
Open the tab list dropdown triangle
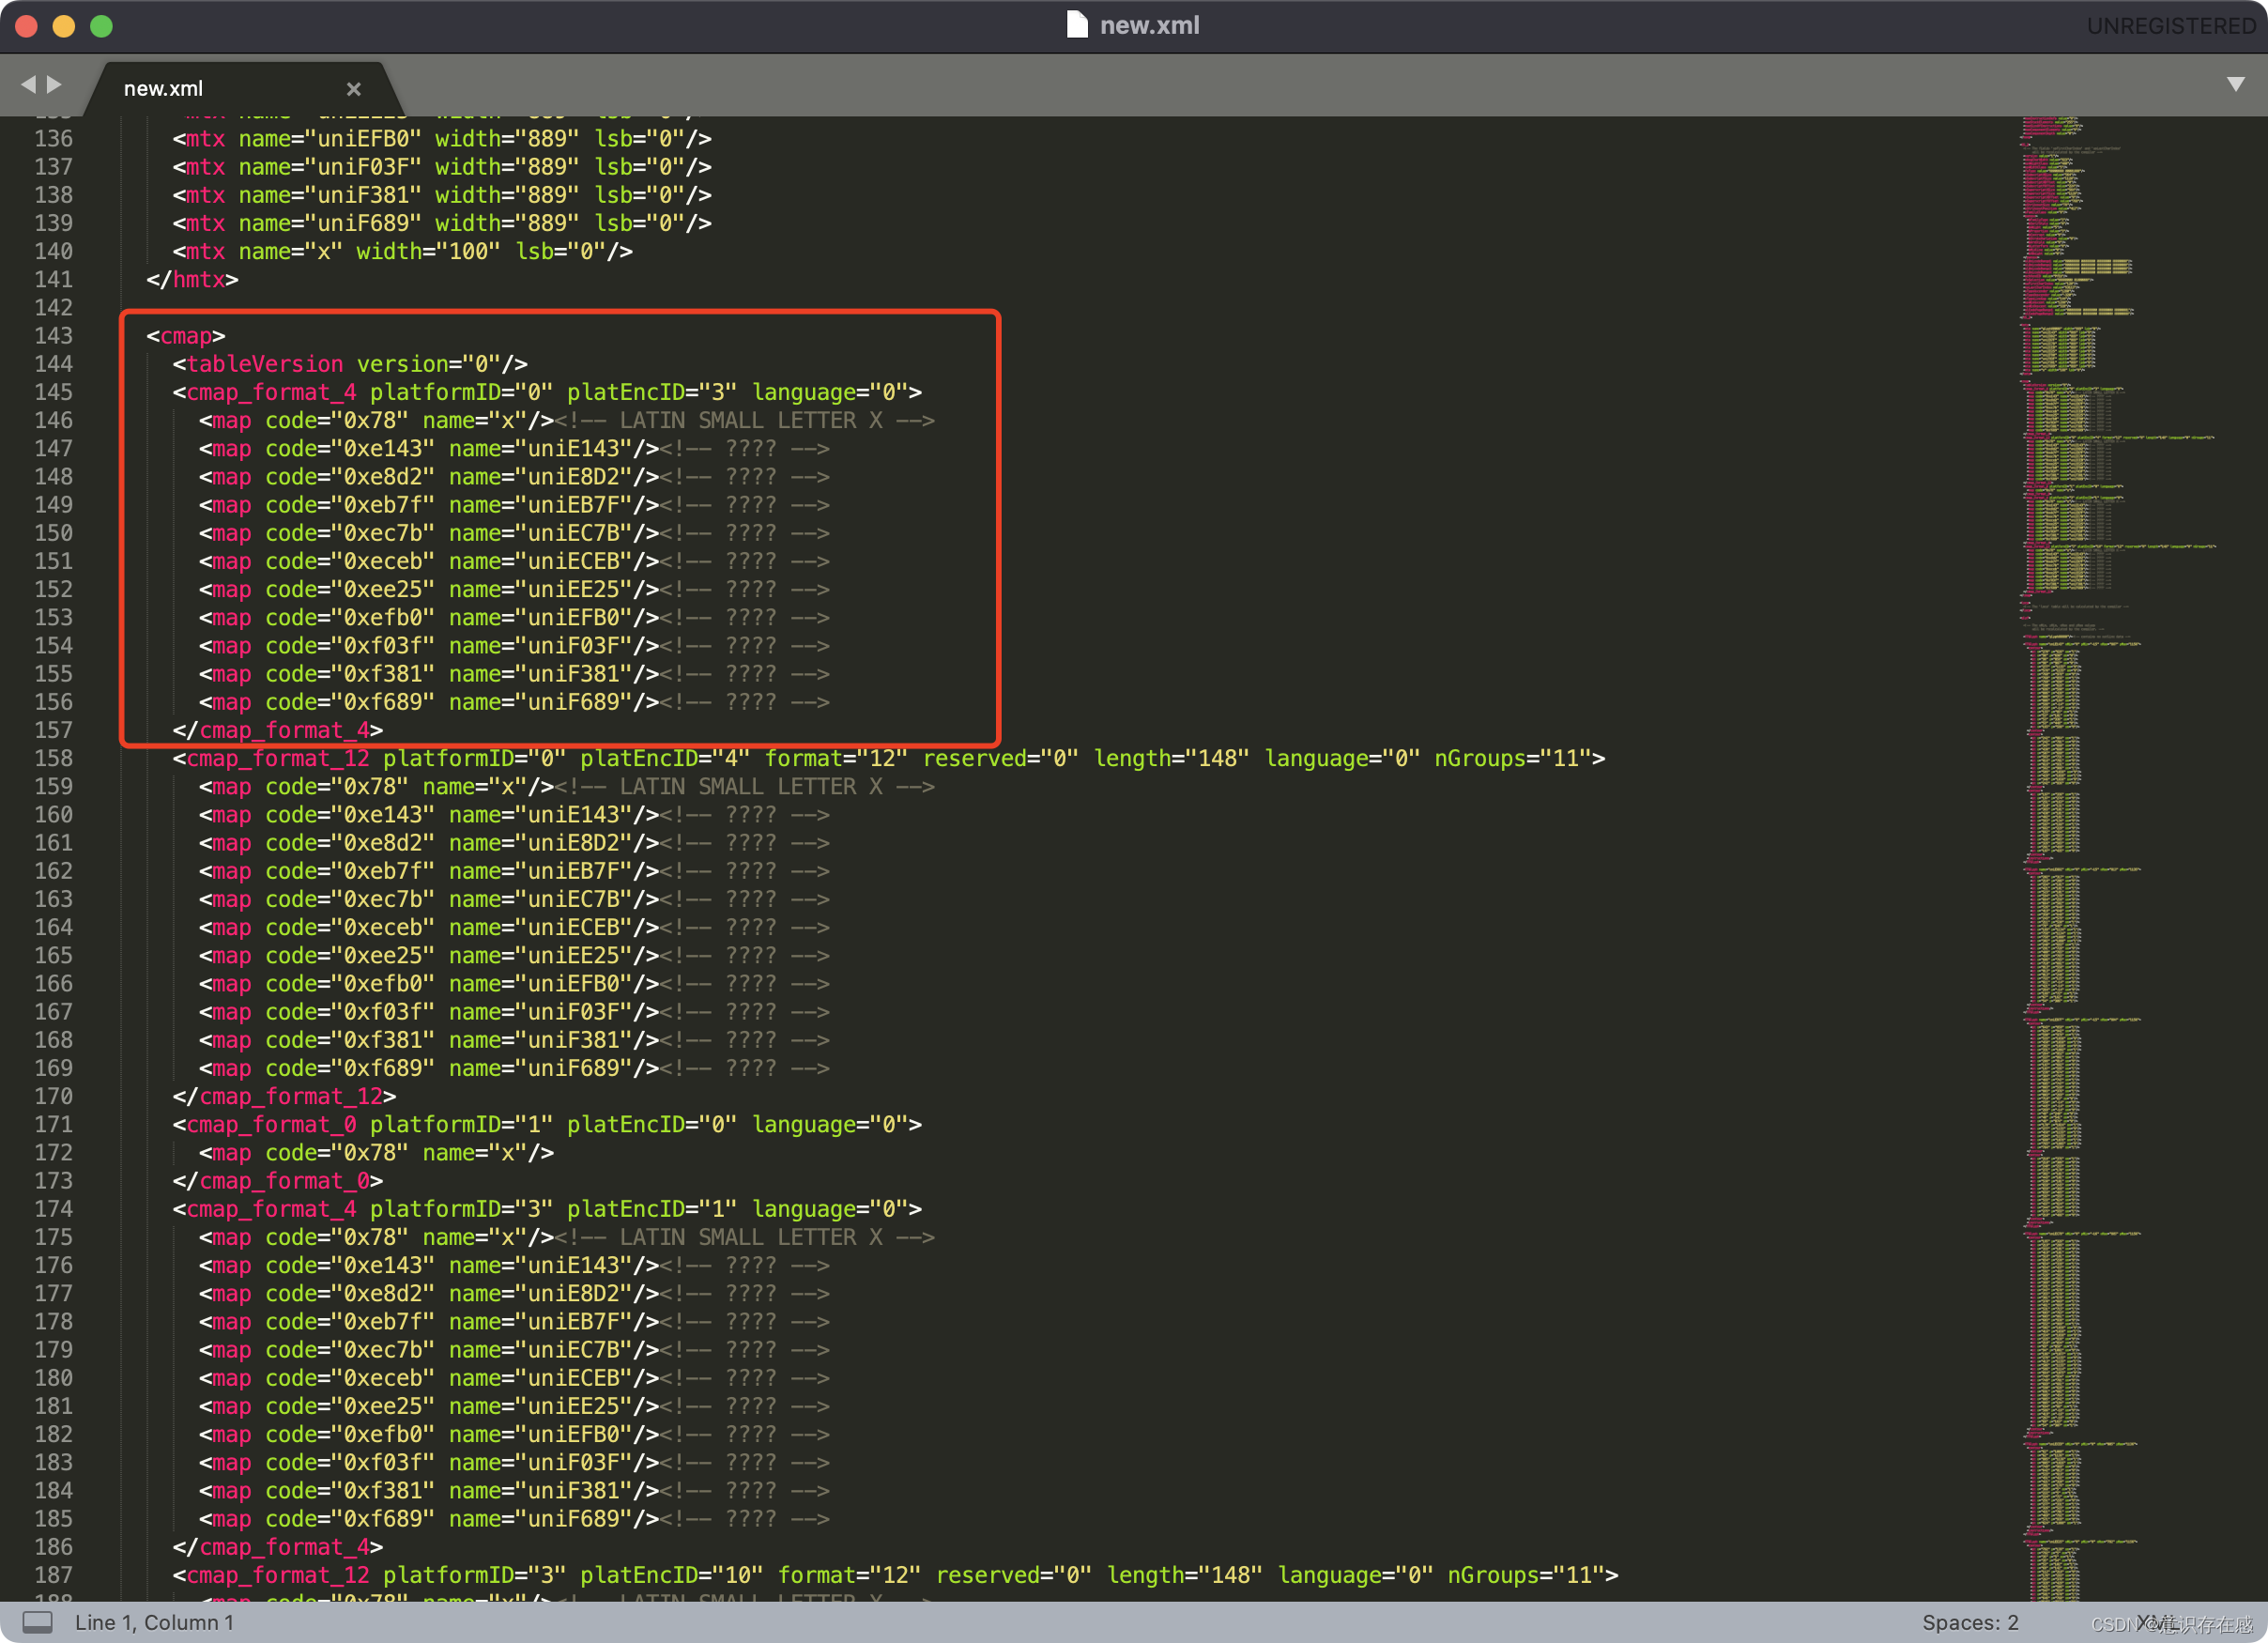[x=2235, y=84]
